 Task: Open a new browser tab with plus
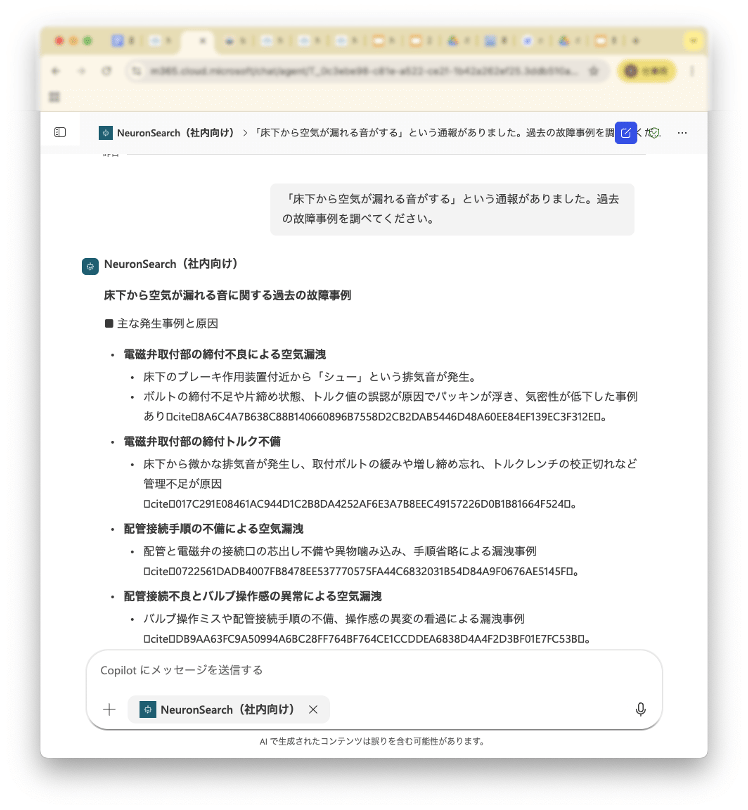pos(636,41)
